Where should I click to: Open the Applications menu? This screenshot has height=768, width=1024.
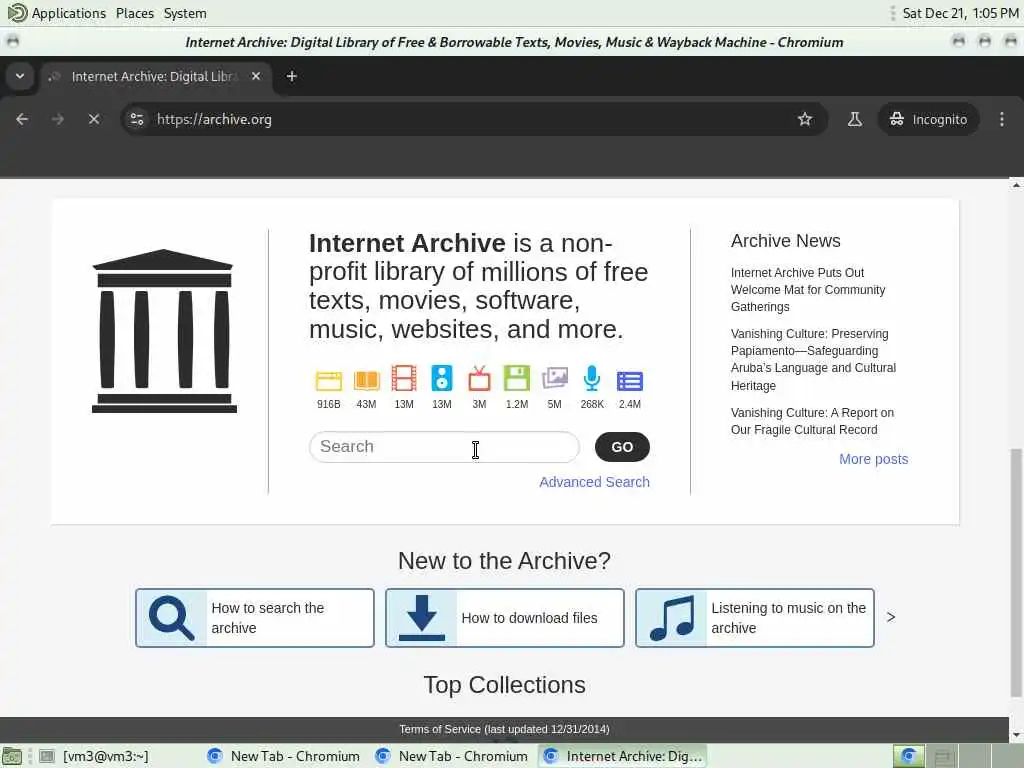click(56, 13)
